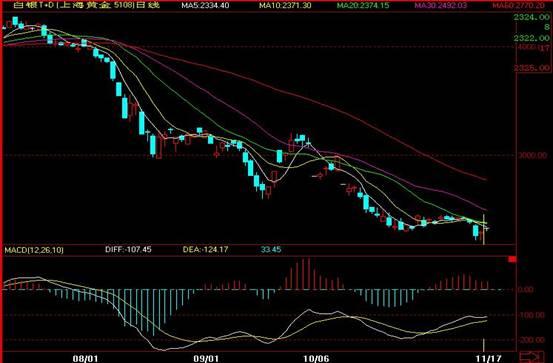Click the purple MA30 moving average label
The height and width of the screenshot is (363, 553).
(440, 5)
